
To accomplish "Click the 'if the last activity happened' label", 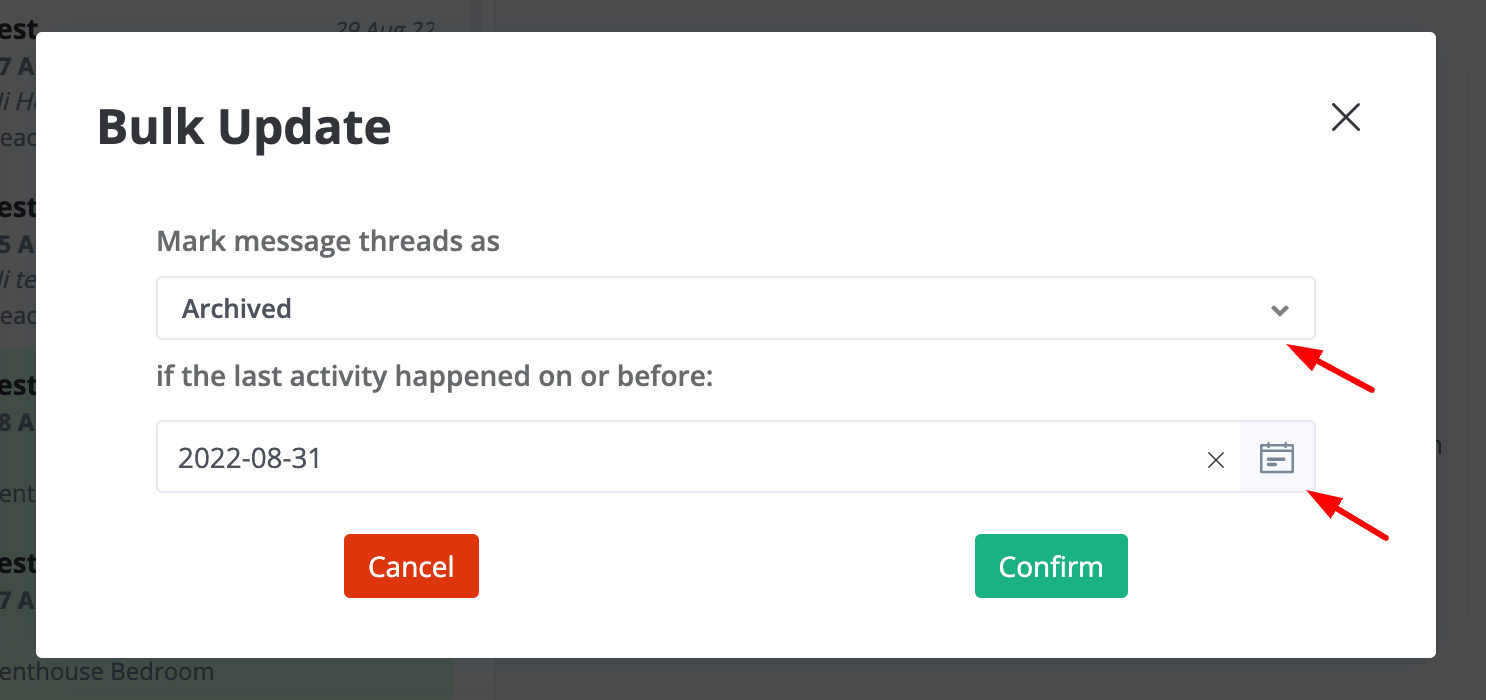I will (434, 377).
